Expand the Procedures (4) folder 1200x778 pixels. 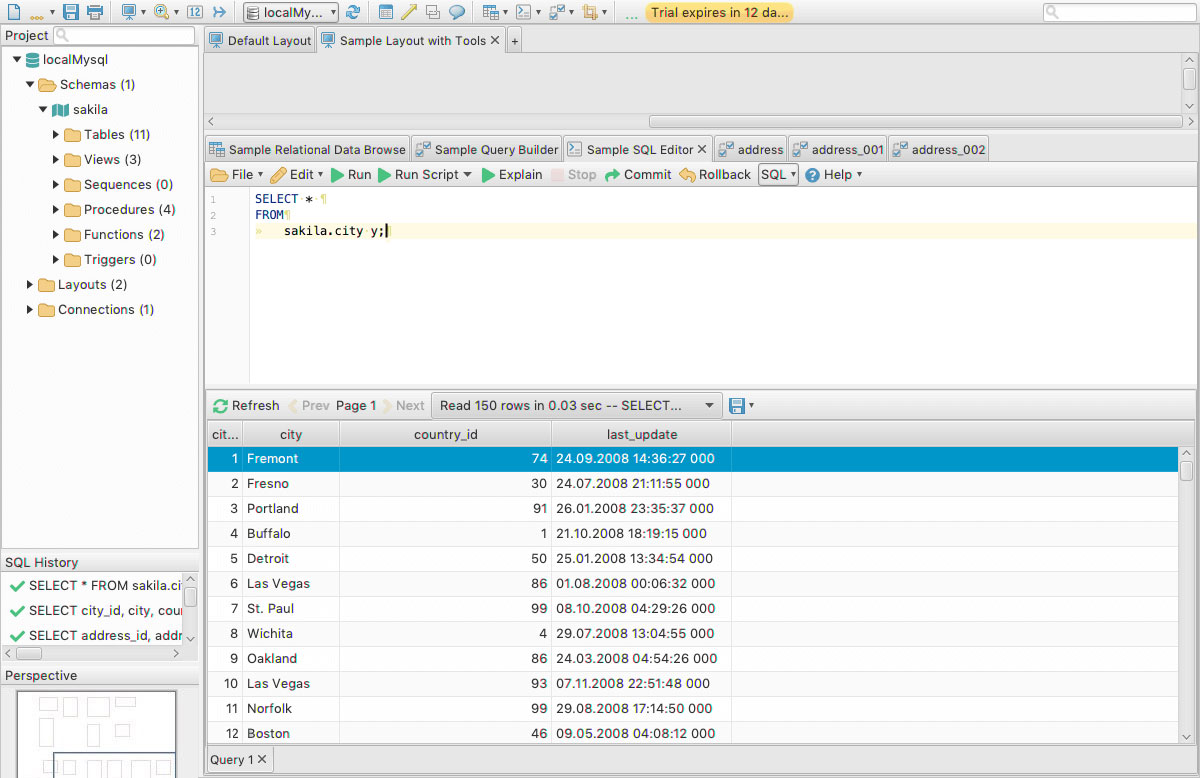coord(56,210)
